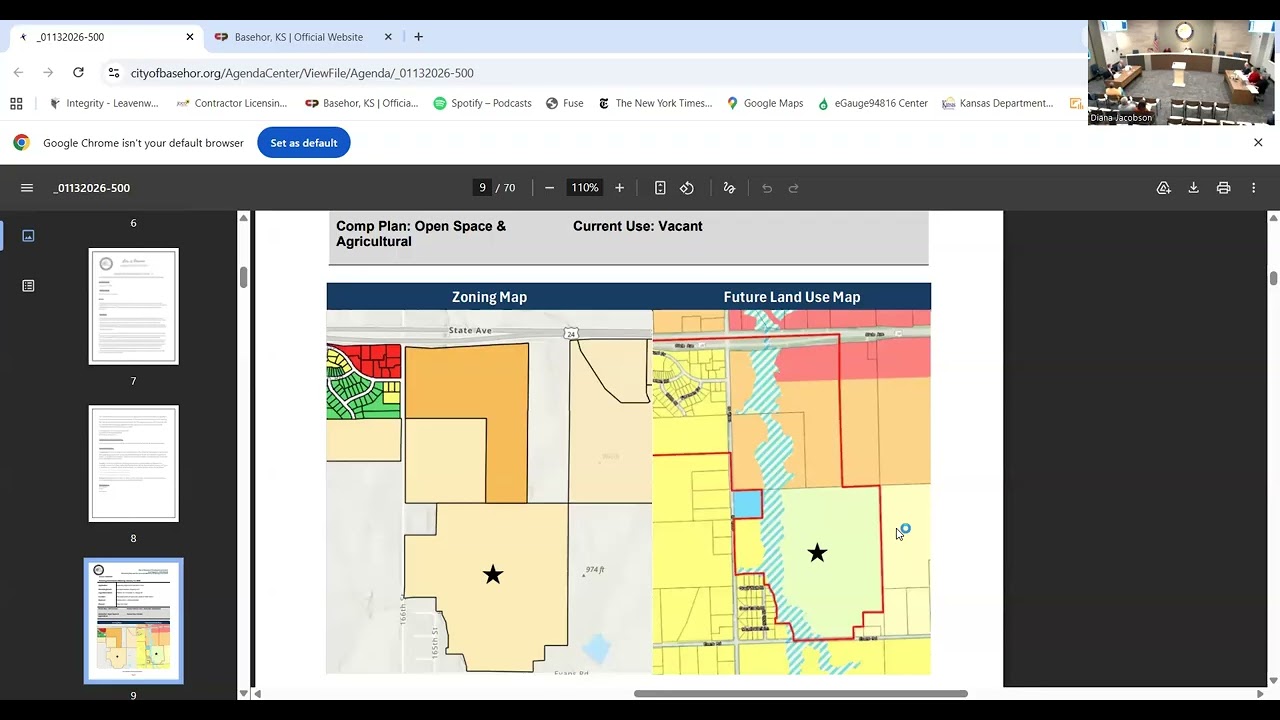Viewport: 1280px width, 720px height.
Task: Select page 8 thumbnail
Action: point(133,463)
